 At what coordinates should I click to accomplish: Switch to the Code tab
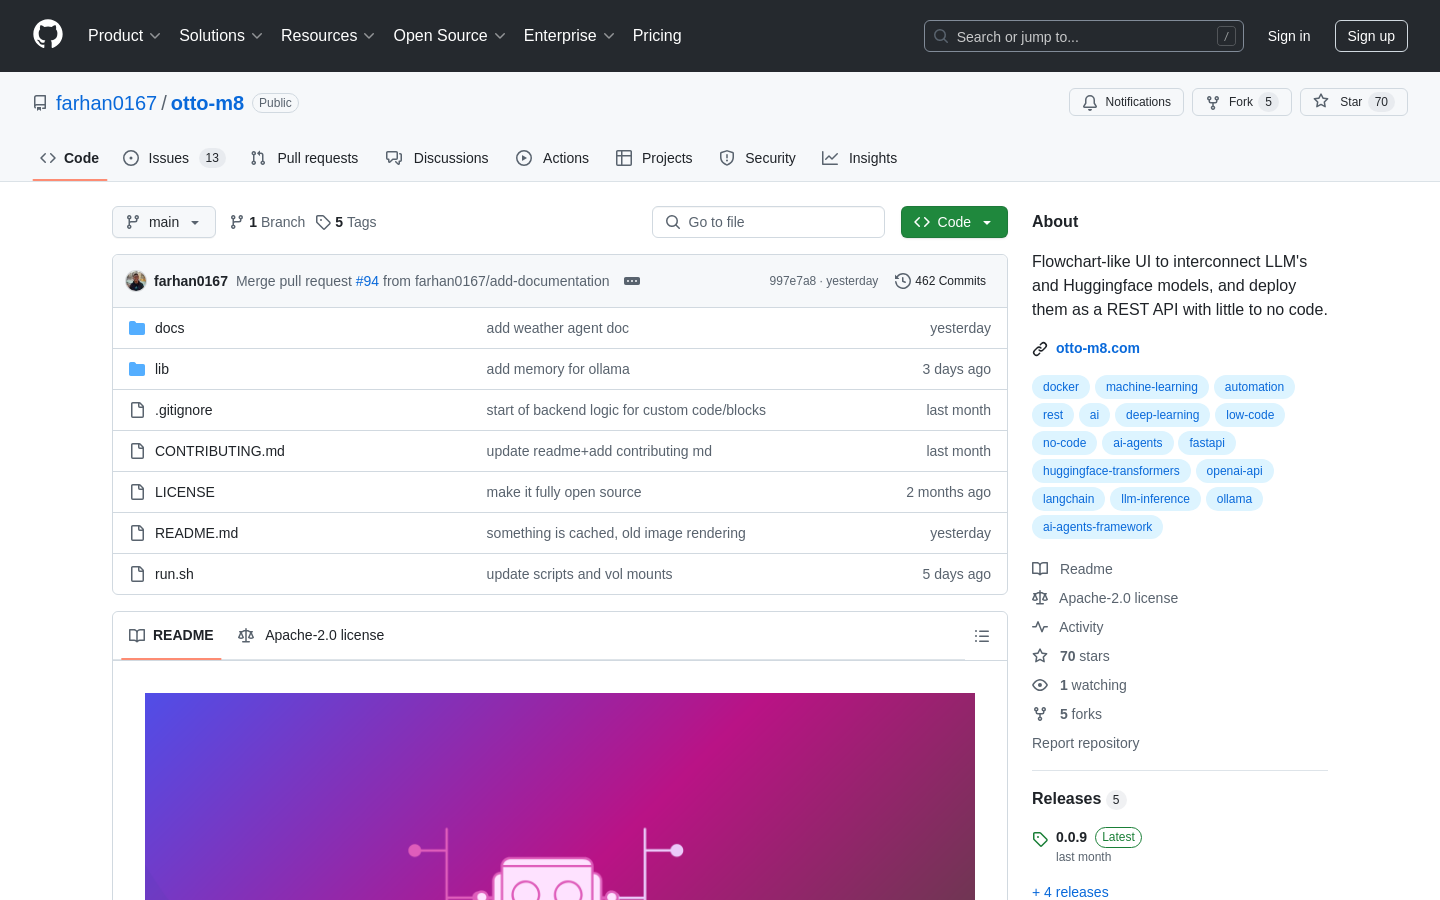tap(69, 158)
